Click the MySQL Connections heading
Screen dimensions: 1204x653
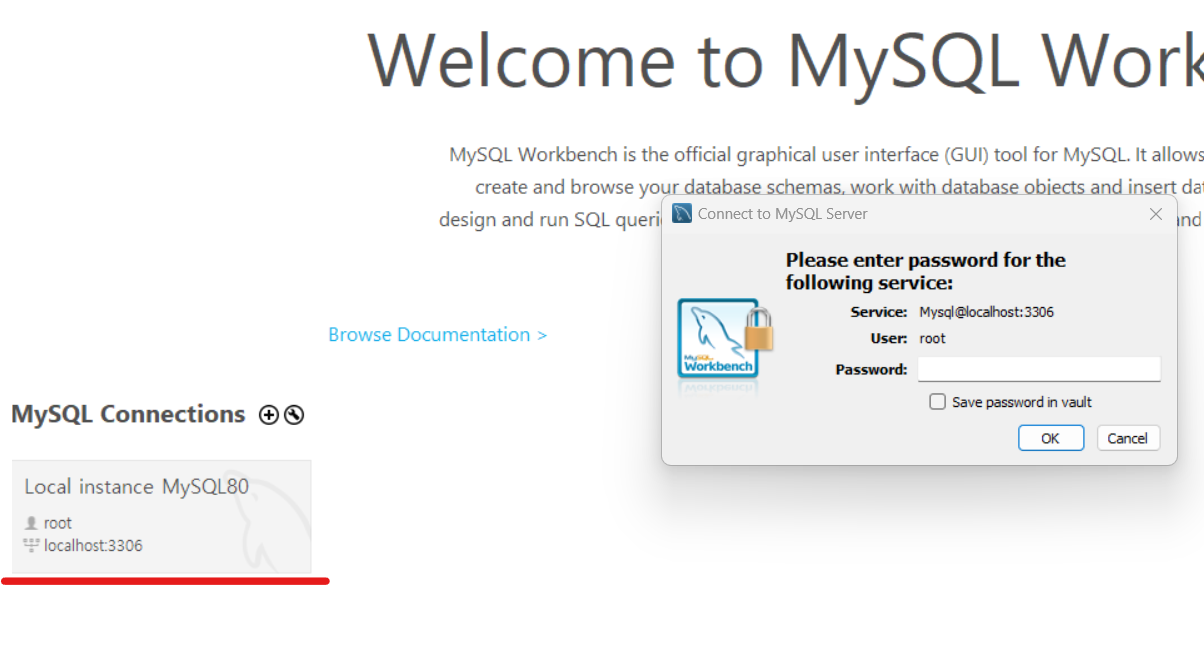tap(128, 414)
